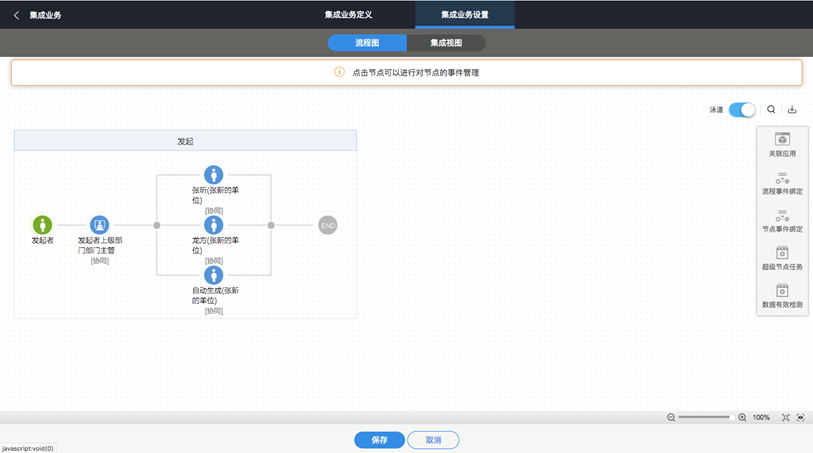Open the 超级节点任务 panel icon
The width and height of the screenshot is (813, 453).
(x=782, y=253)
